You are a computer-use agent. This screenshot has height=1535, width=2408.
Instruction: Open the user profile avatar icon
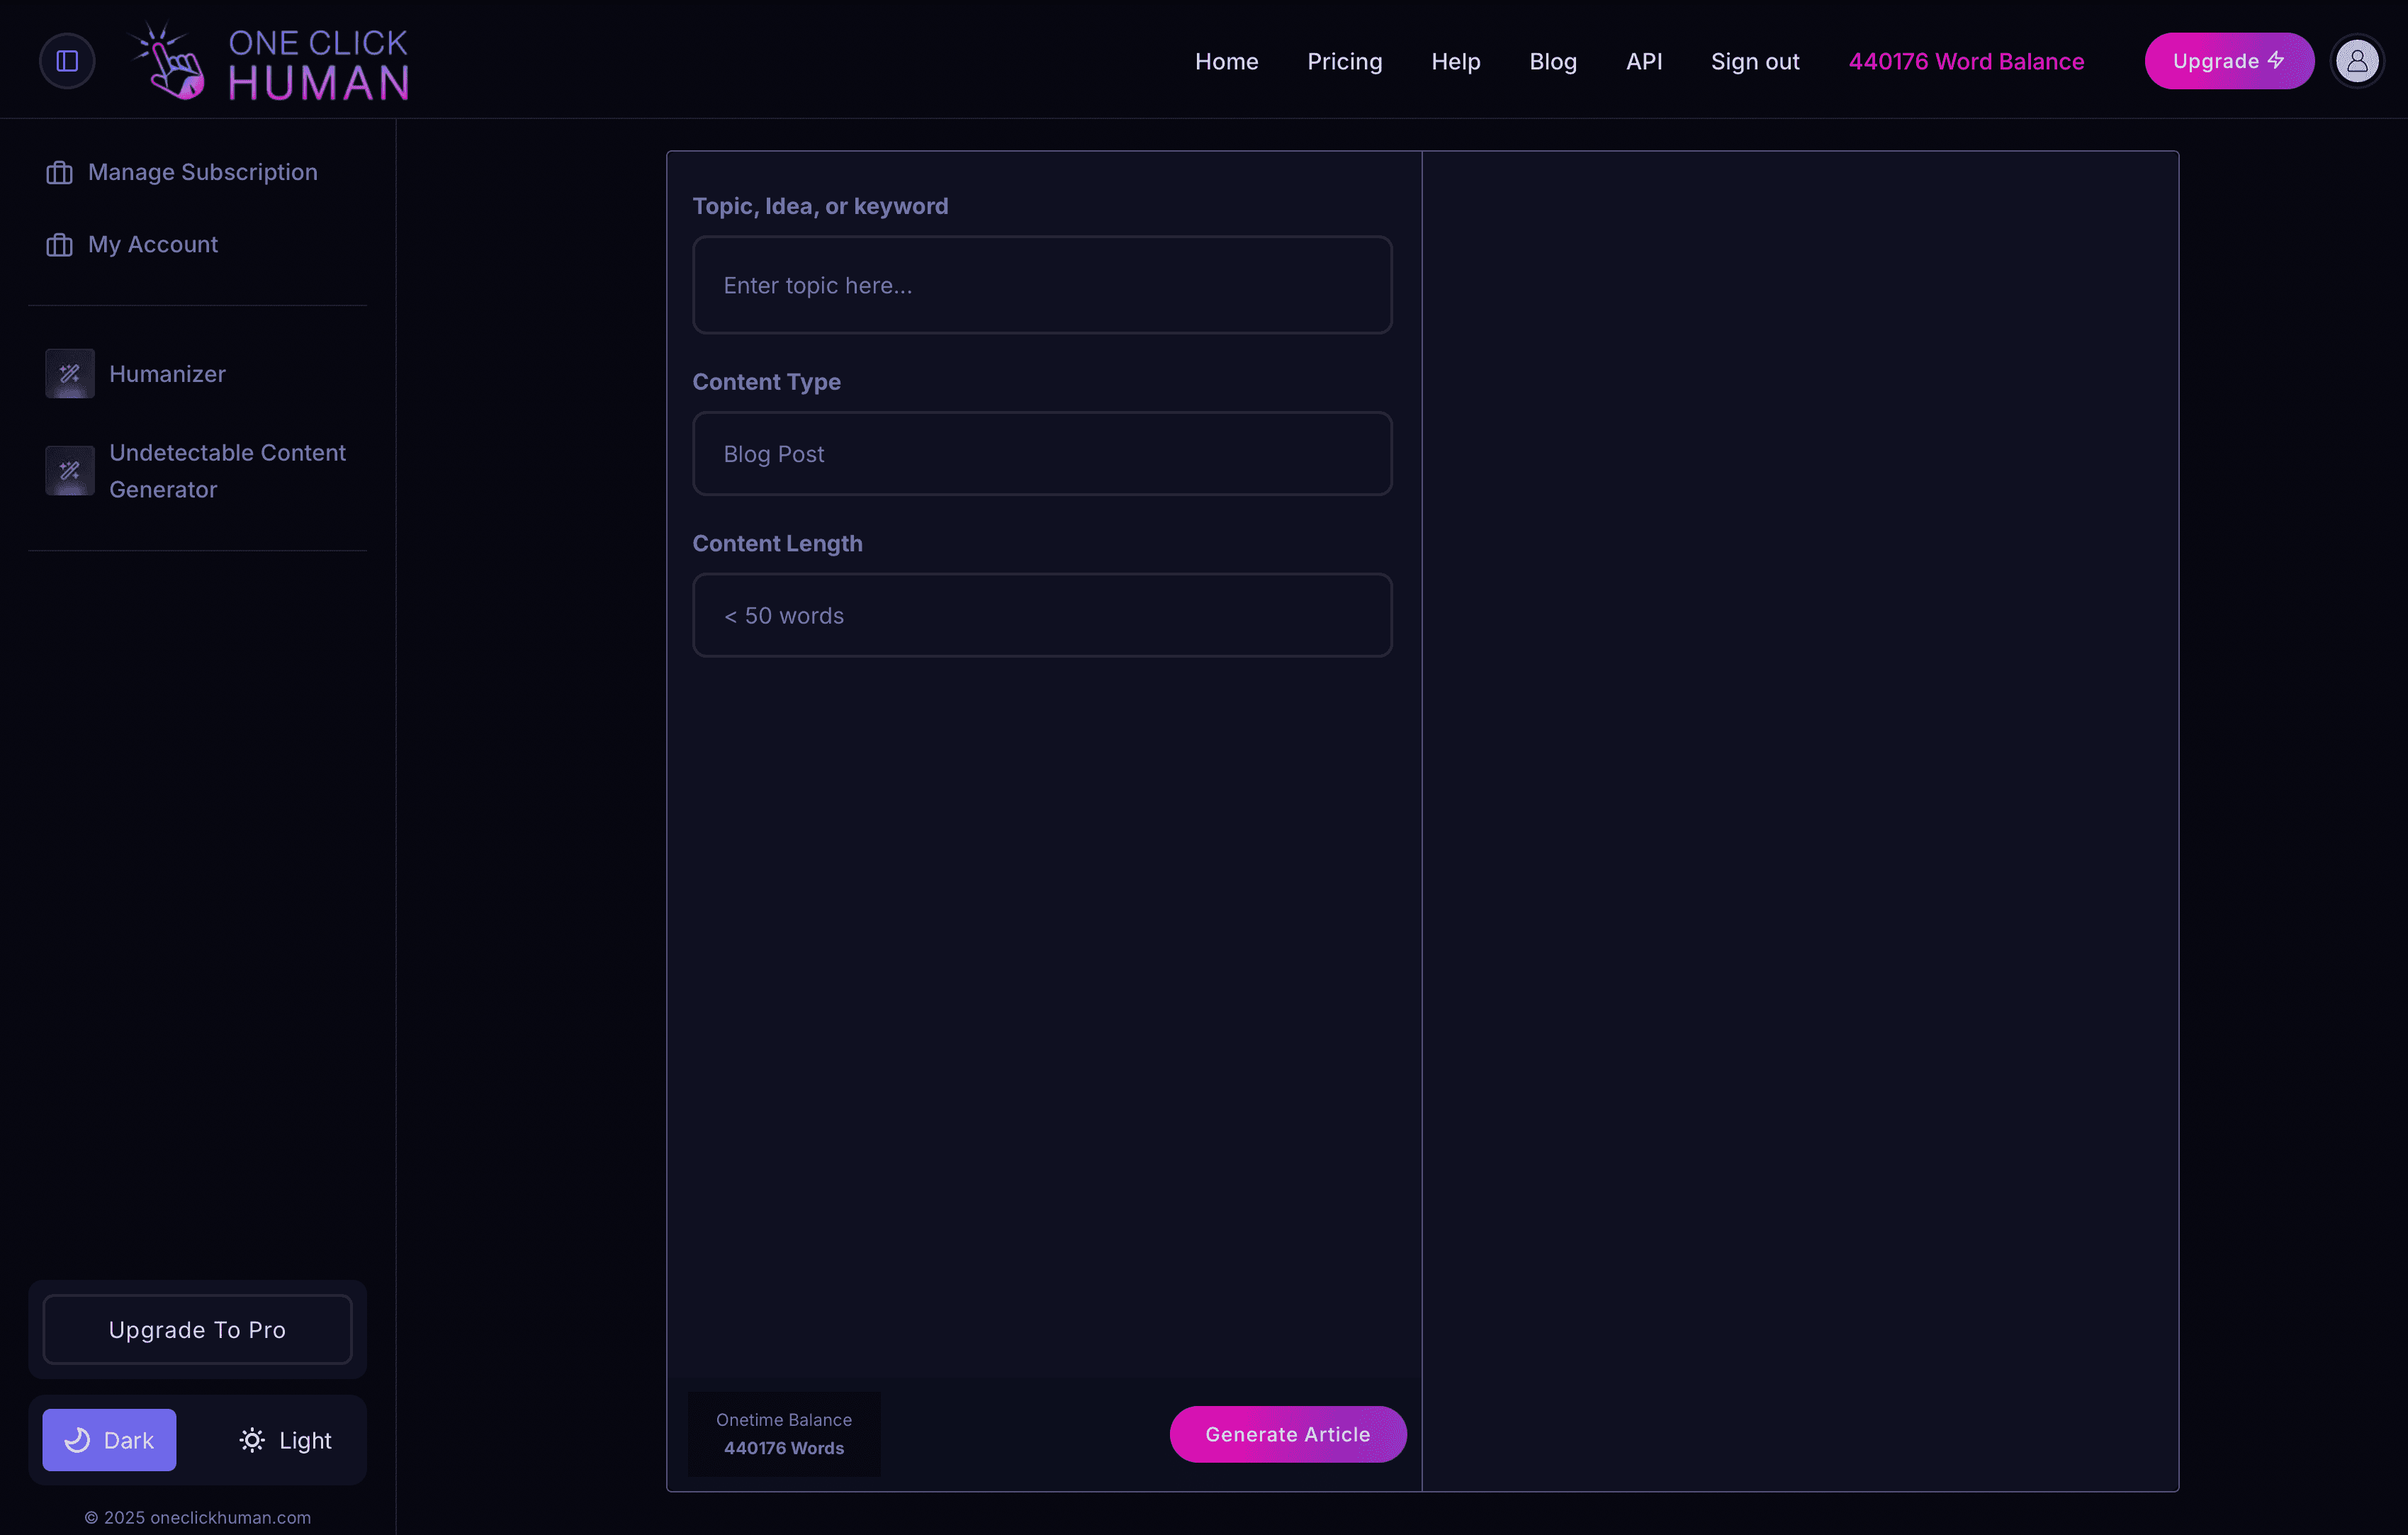(x=2357, y=61)
